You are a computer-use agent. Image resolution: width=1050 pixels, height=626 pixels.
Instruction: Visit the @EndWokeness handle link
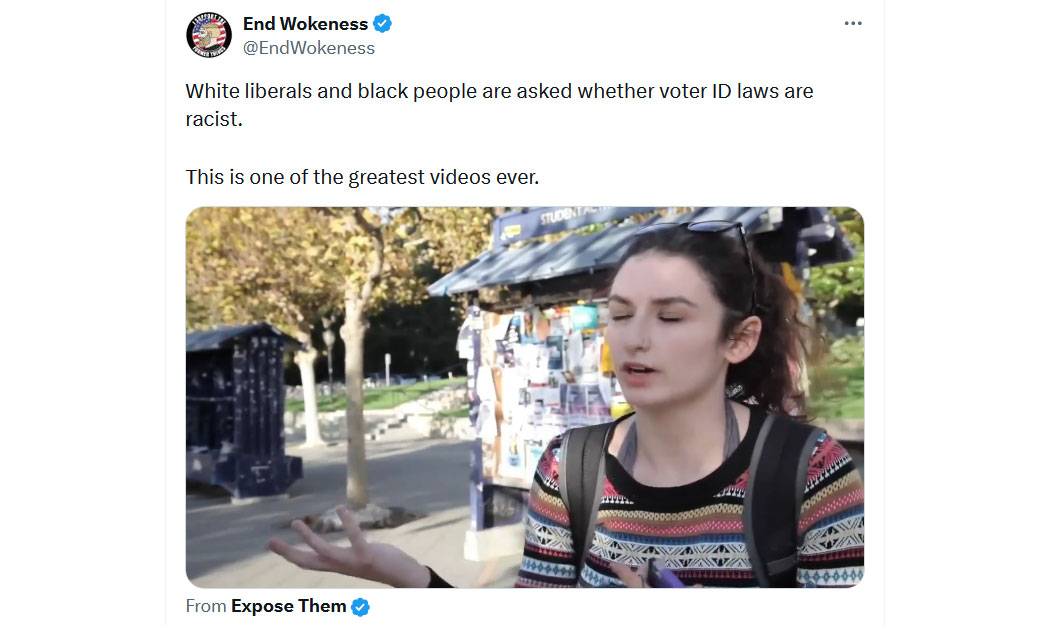309,48
